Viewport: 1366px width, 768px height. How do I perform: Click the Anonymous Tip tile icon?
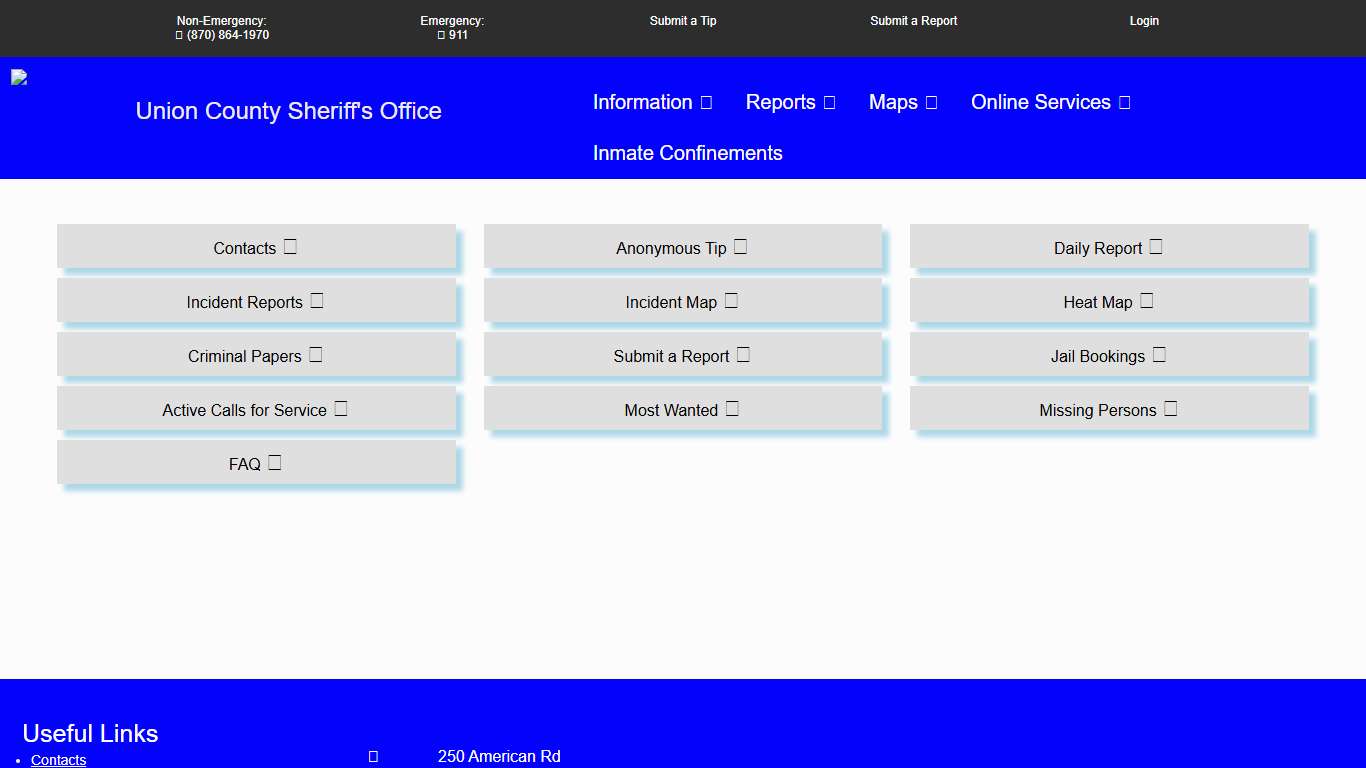click(x=740, y=247)
